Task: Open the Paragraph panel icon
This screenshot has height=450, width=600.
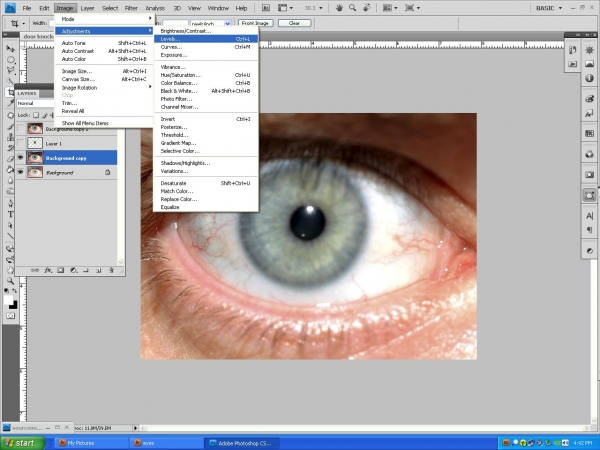Action: click(x=590, y=230)
